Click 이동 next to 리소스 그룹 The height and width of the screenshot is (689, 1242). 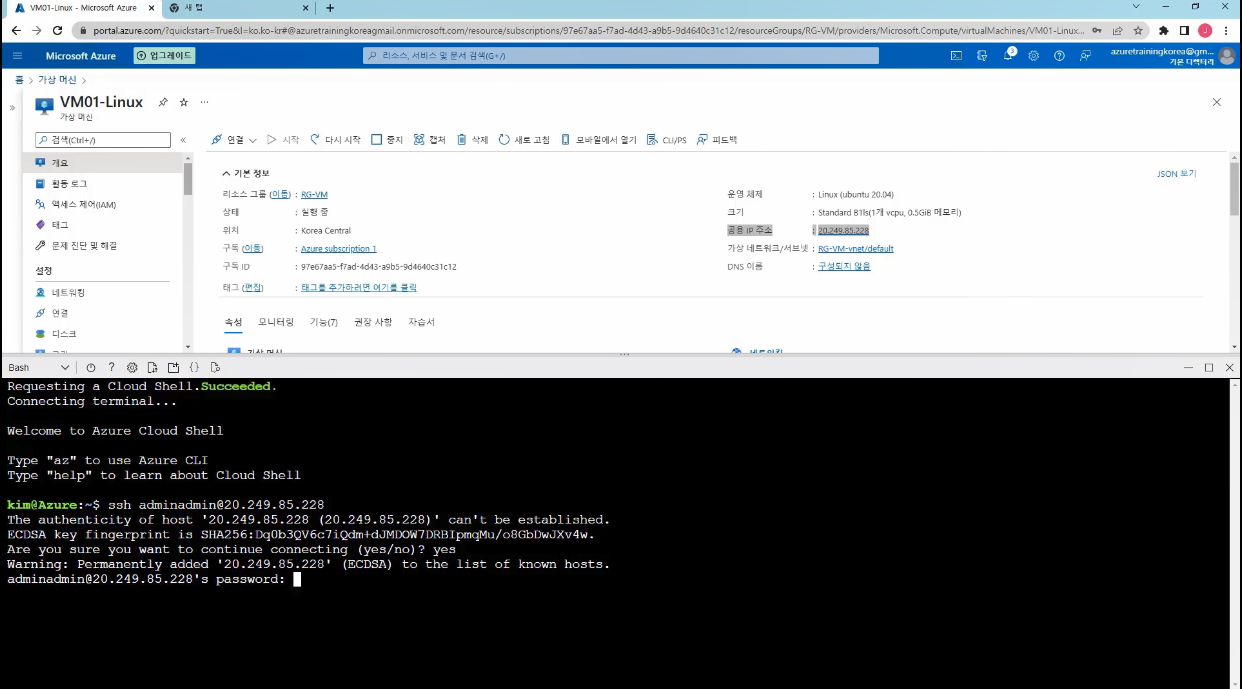(x=280, y=194)
